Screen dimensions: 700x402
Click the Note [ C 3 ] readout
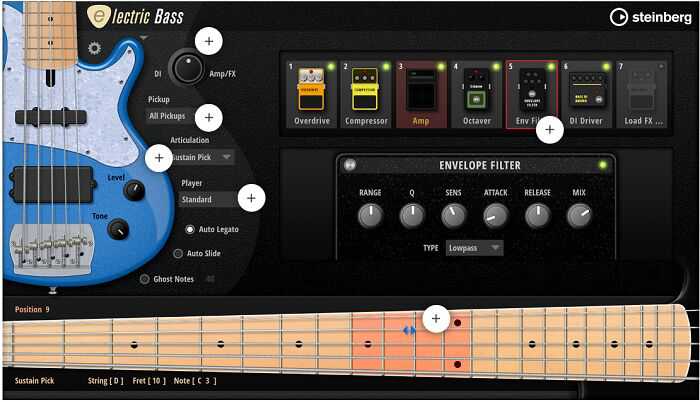pyautogui.click(x=195, y=381)
